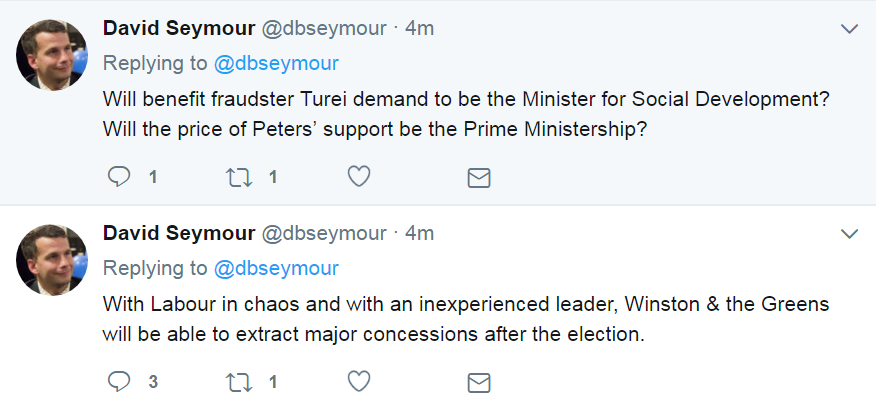This screenshot has height=409, width=876.
Task: Open the 4m timestamp of the second tweet
Action: (x=419, y=233)
